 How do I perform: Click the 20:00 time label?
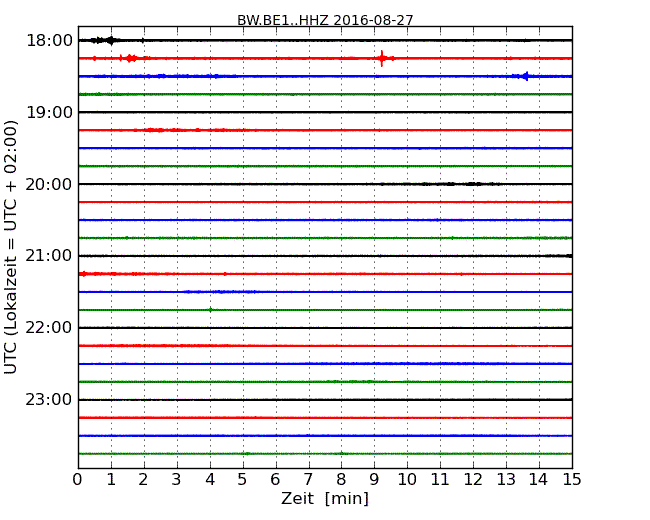click(x=49, y=184)
